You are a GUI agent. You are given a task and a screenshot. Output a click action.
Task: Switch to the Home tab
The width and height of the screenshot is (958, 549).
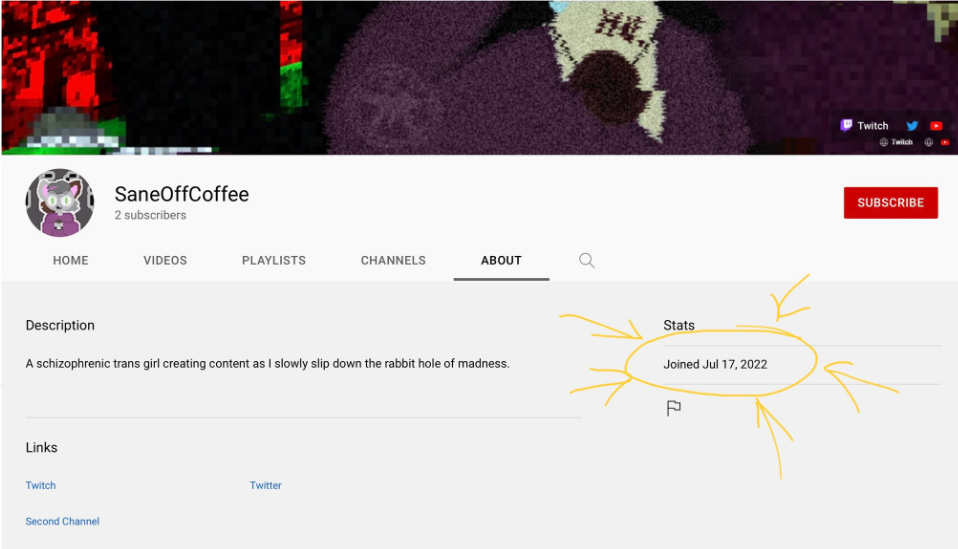point(70,261)
